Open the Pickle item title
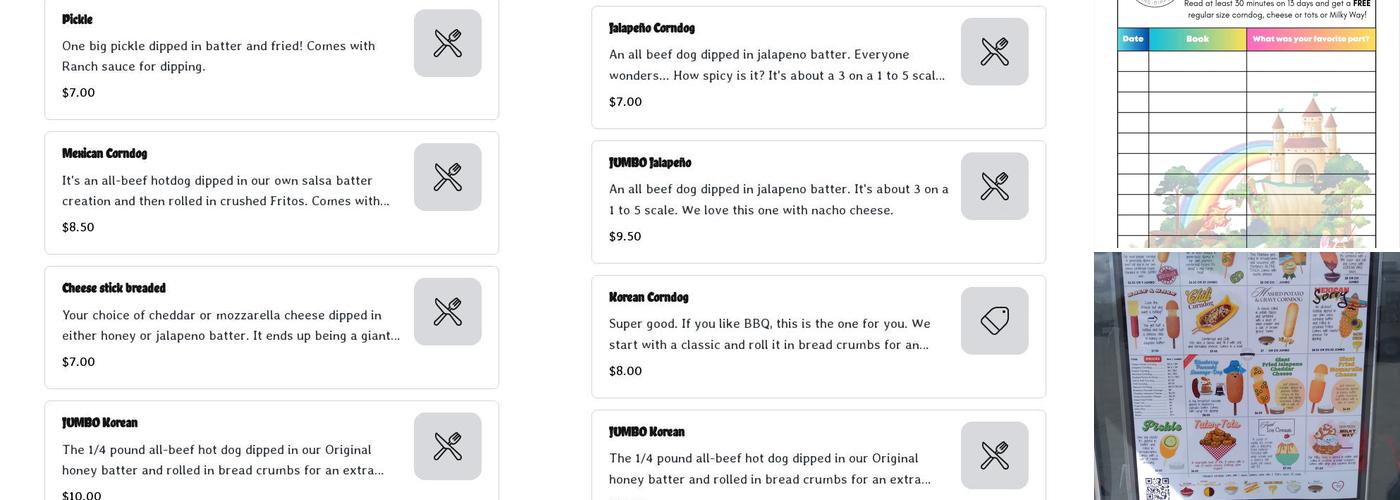 click(77, 19)
